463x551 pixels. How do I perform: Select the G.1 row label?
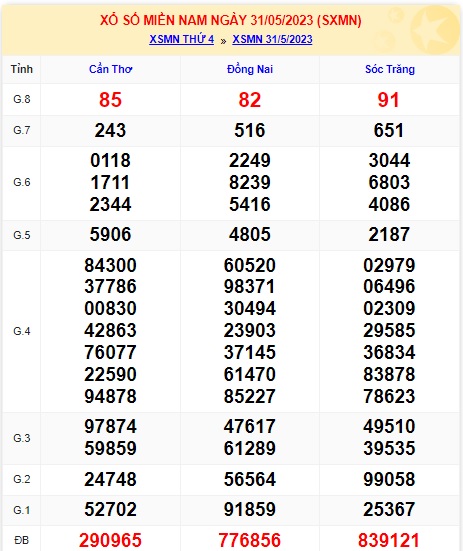click(x=22, y=510)
